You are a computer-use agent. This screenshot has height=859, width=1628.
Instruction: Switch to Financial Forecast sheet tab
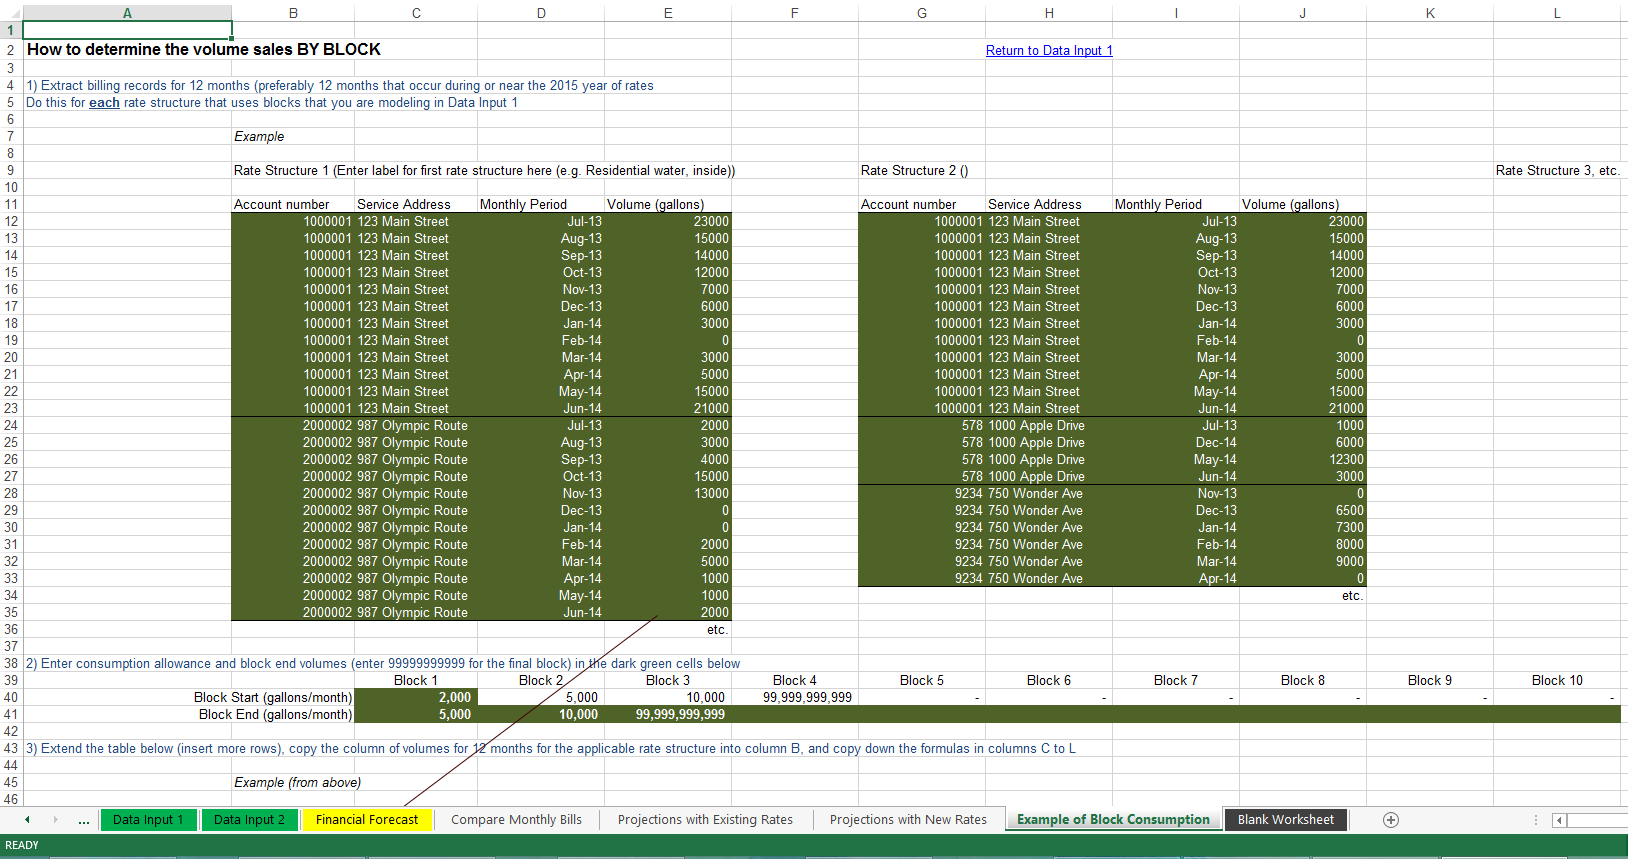pos(367,820)
